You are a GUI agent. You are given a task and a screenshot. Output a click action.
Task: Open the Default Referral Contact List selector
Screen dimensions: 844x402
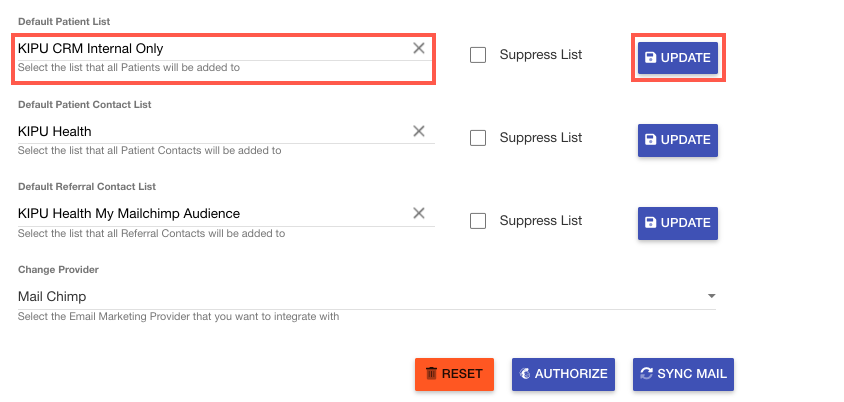[210, 213]
